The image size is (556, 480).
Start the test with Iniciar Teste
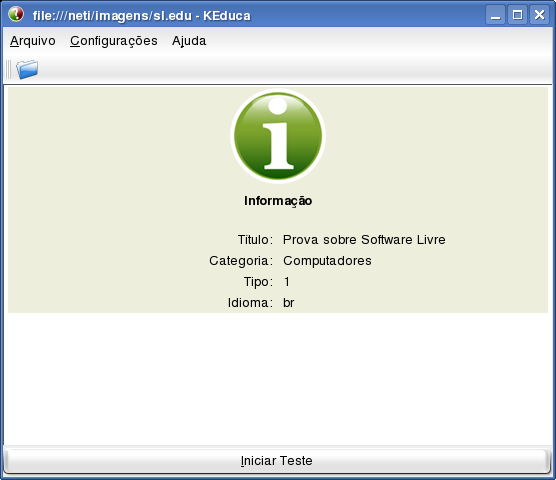277,461
